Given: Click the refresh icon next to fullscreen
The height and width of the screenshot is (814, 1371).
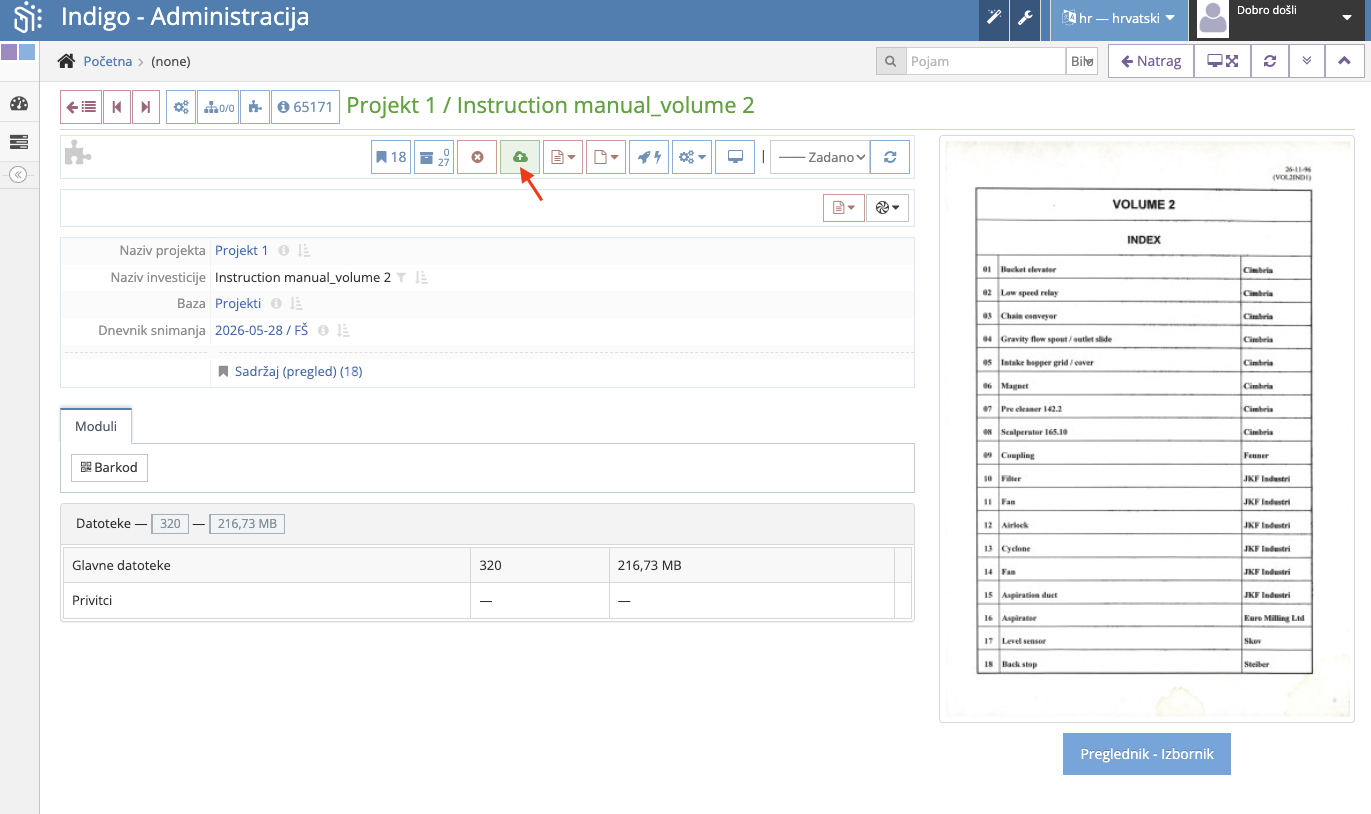Looking at the screenshot, I should [1270, 61].
